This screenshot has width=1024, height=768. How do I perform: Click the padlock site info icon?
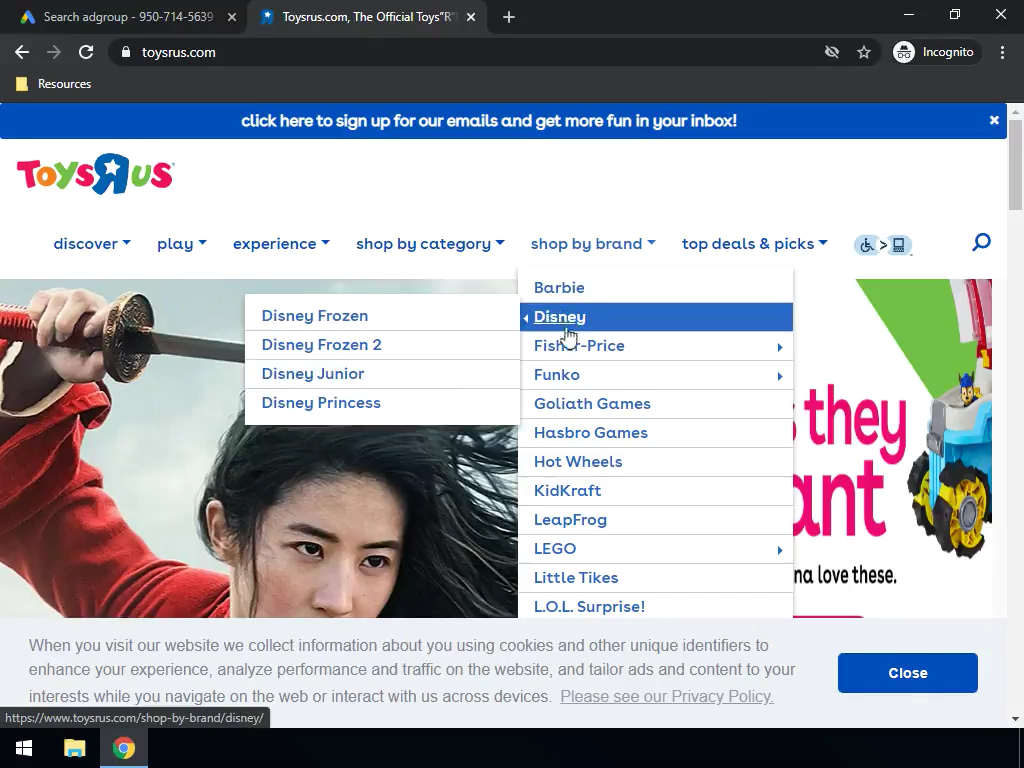point(126,52)
